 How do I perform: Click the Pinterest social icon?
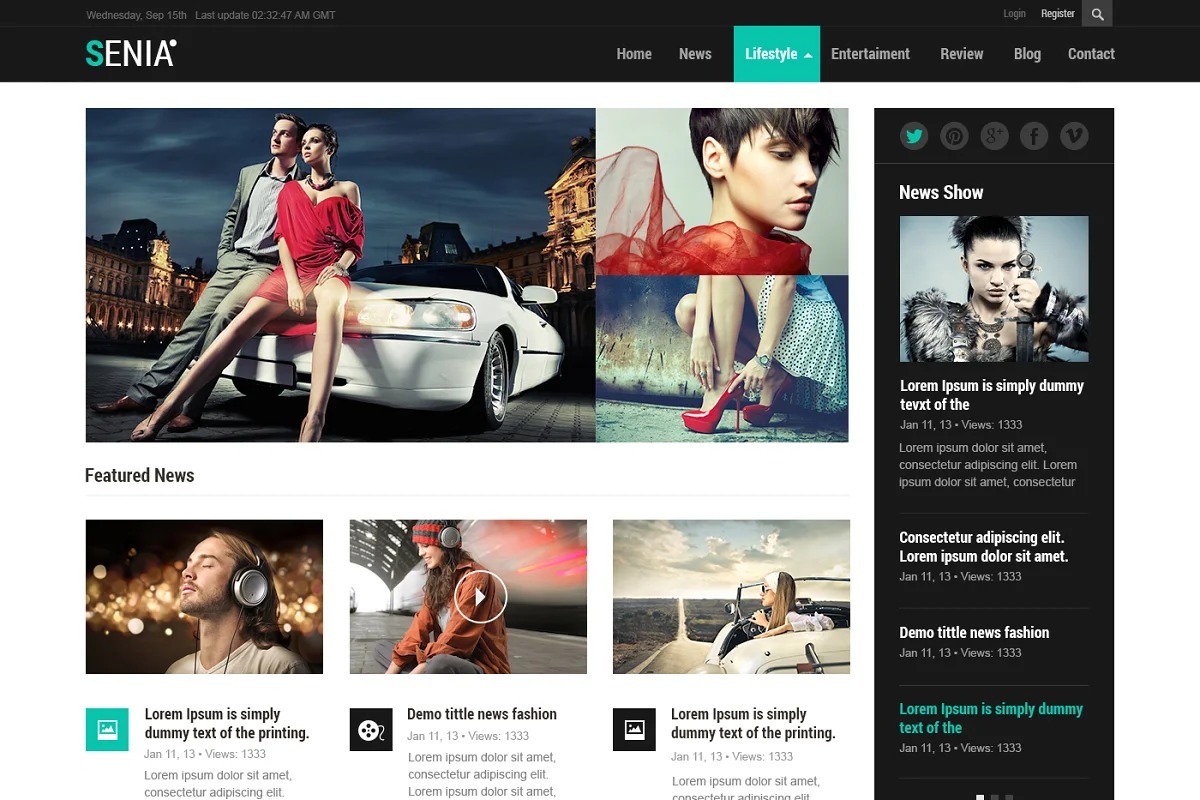pyautogui.click(x=954, y=136)
